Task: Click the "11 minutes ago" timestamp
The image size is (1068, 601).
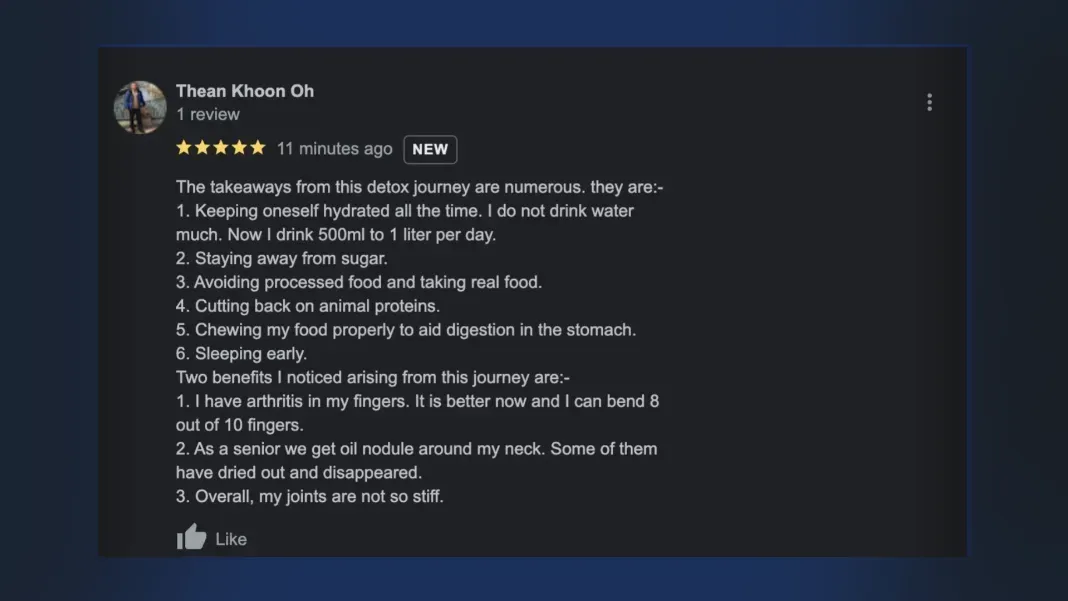Action: (334, 149)
